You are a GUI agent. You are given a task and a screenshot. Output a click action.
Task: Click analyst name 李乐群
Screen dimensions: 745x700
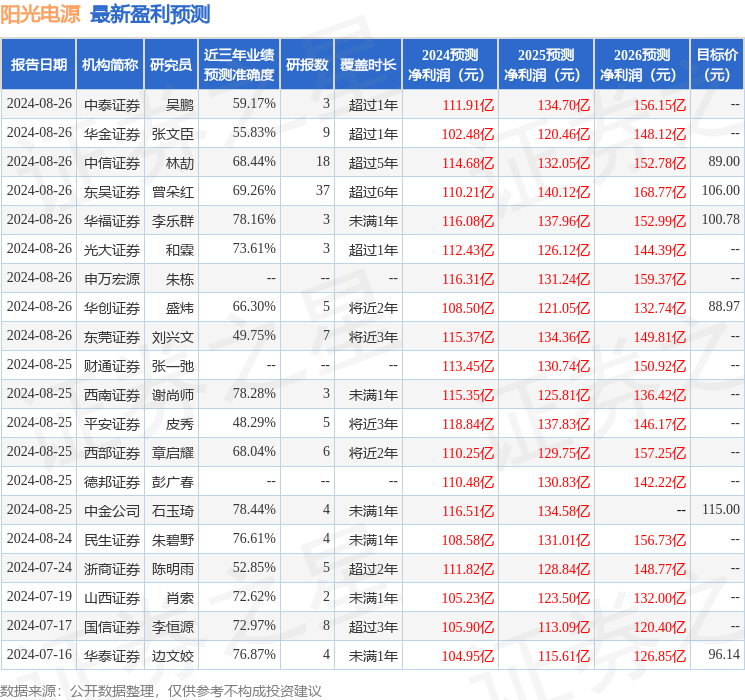tap(172, 221)
